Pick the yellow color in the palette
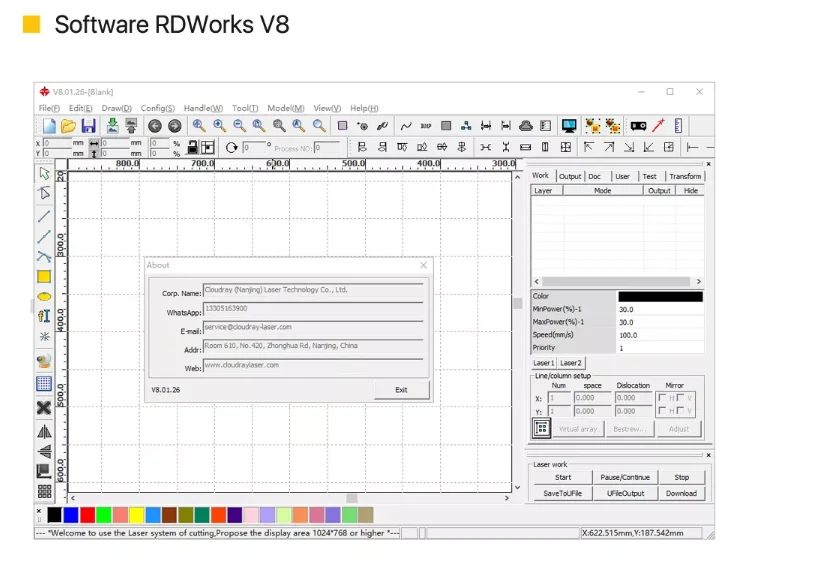This screenshot has height=565, width=815. tap(137, 515)
